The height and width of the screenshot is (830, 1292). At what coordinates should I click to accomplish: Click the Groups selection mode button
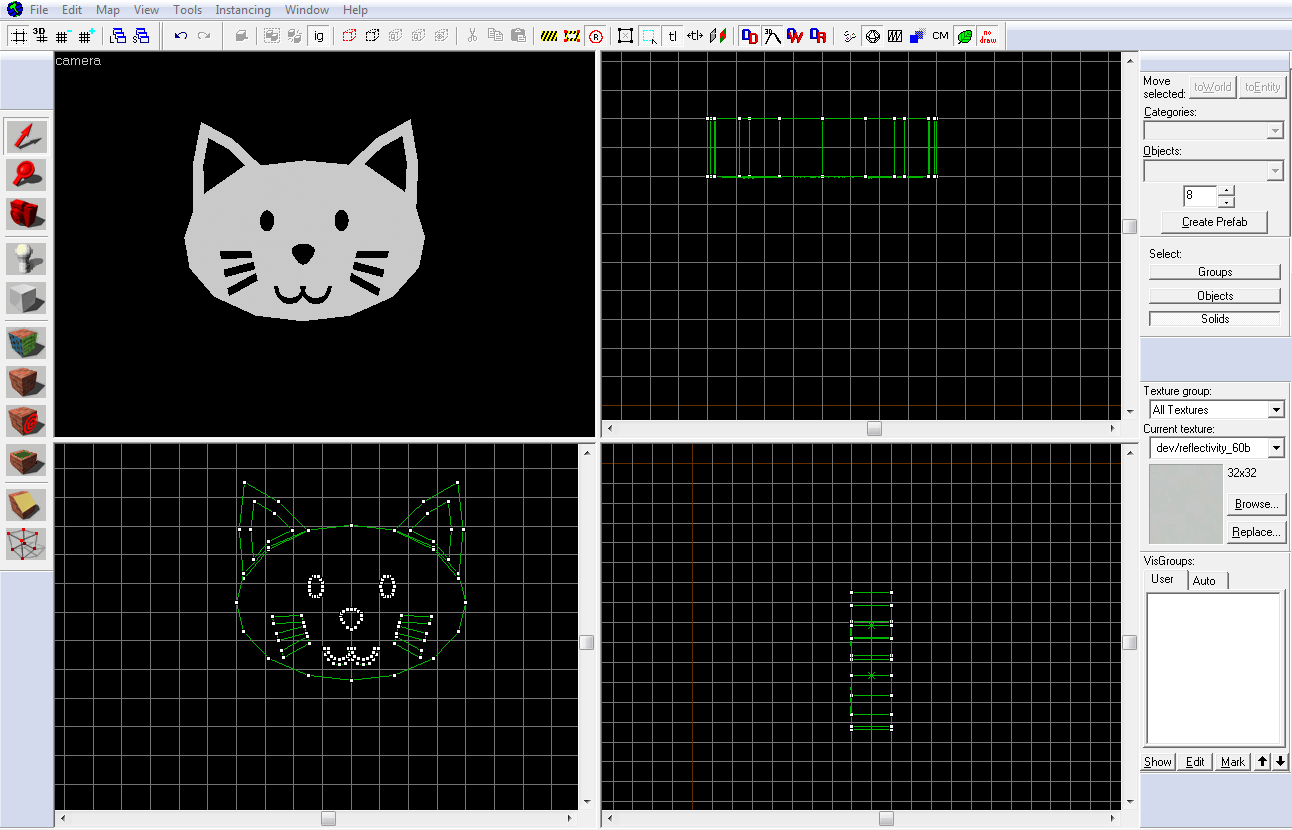tap(1215, 272)
